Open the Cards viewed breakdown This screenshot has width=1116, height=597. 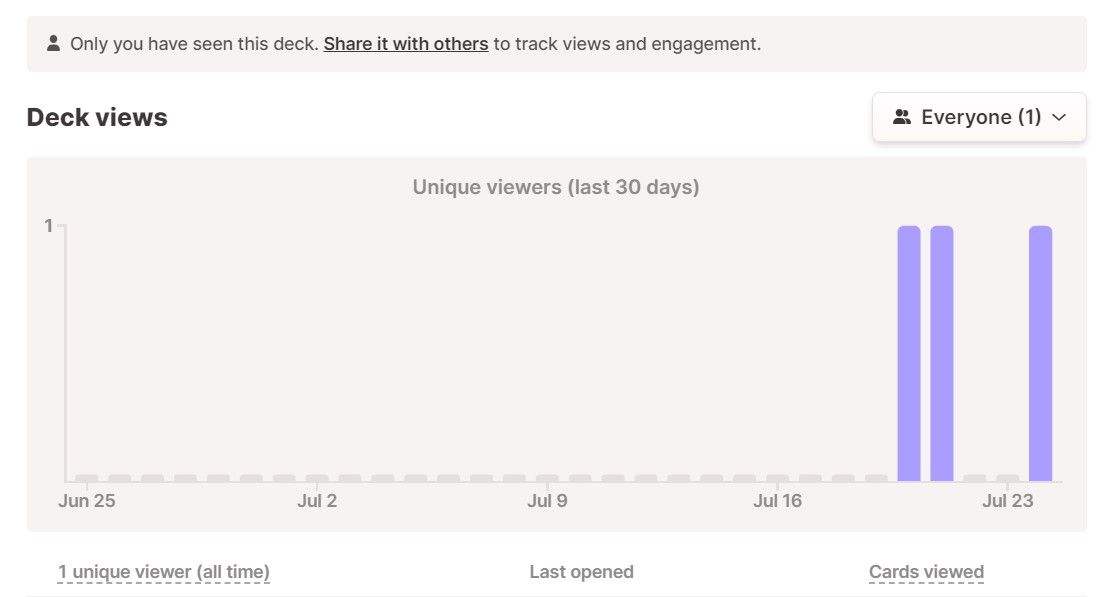click(926, 571)
